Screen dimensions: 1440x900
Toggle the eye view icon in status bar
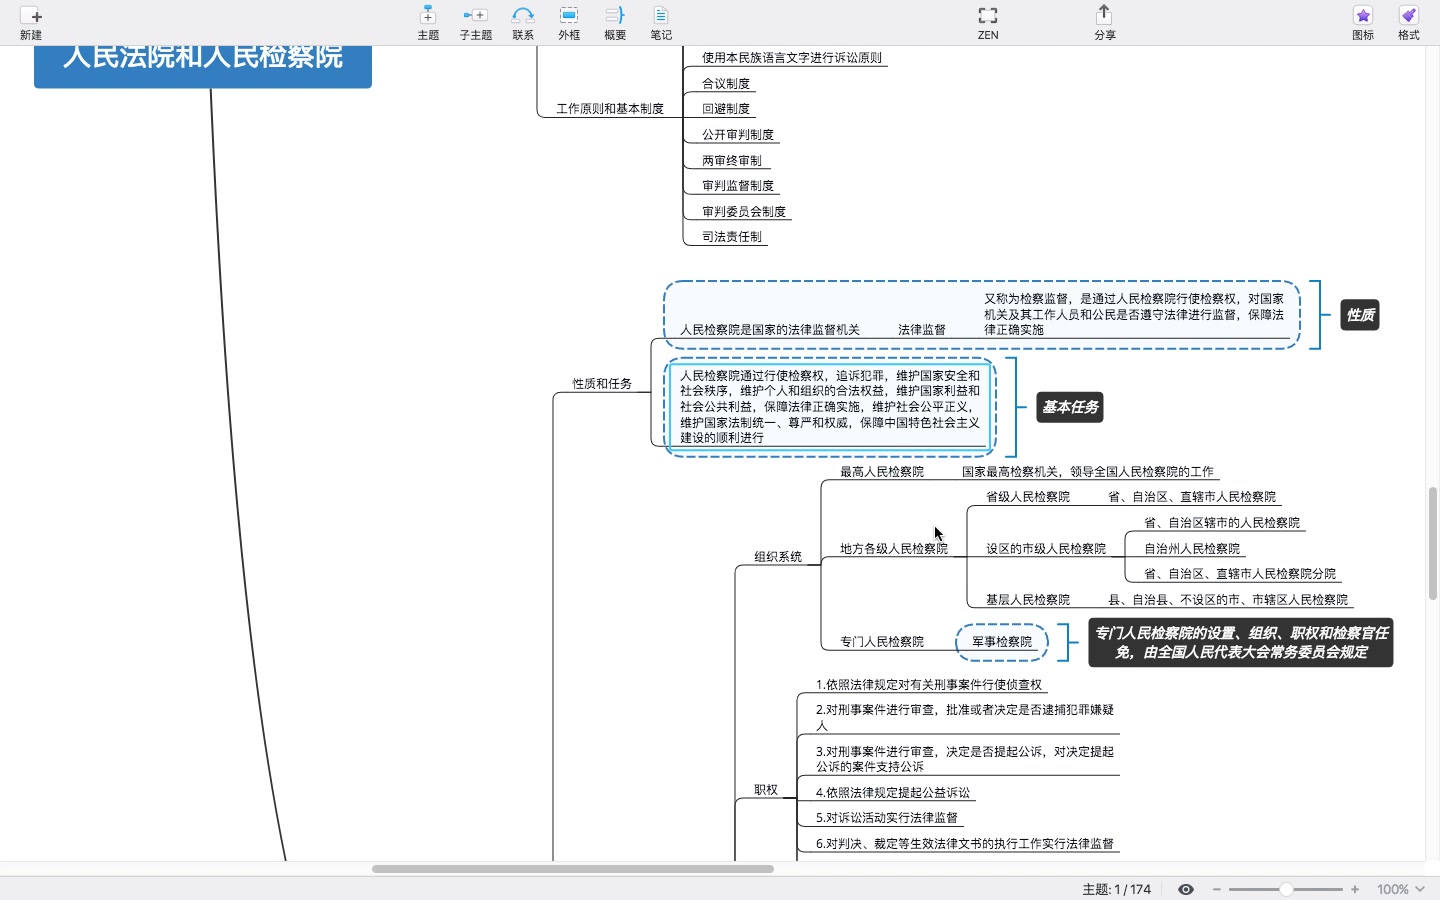point(1186,889)
